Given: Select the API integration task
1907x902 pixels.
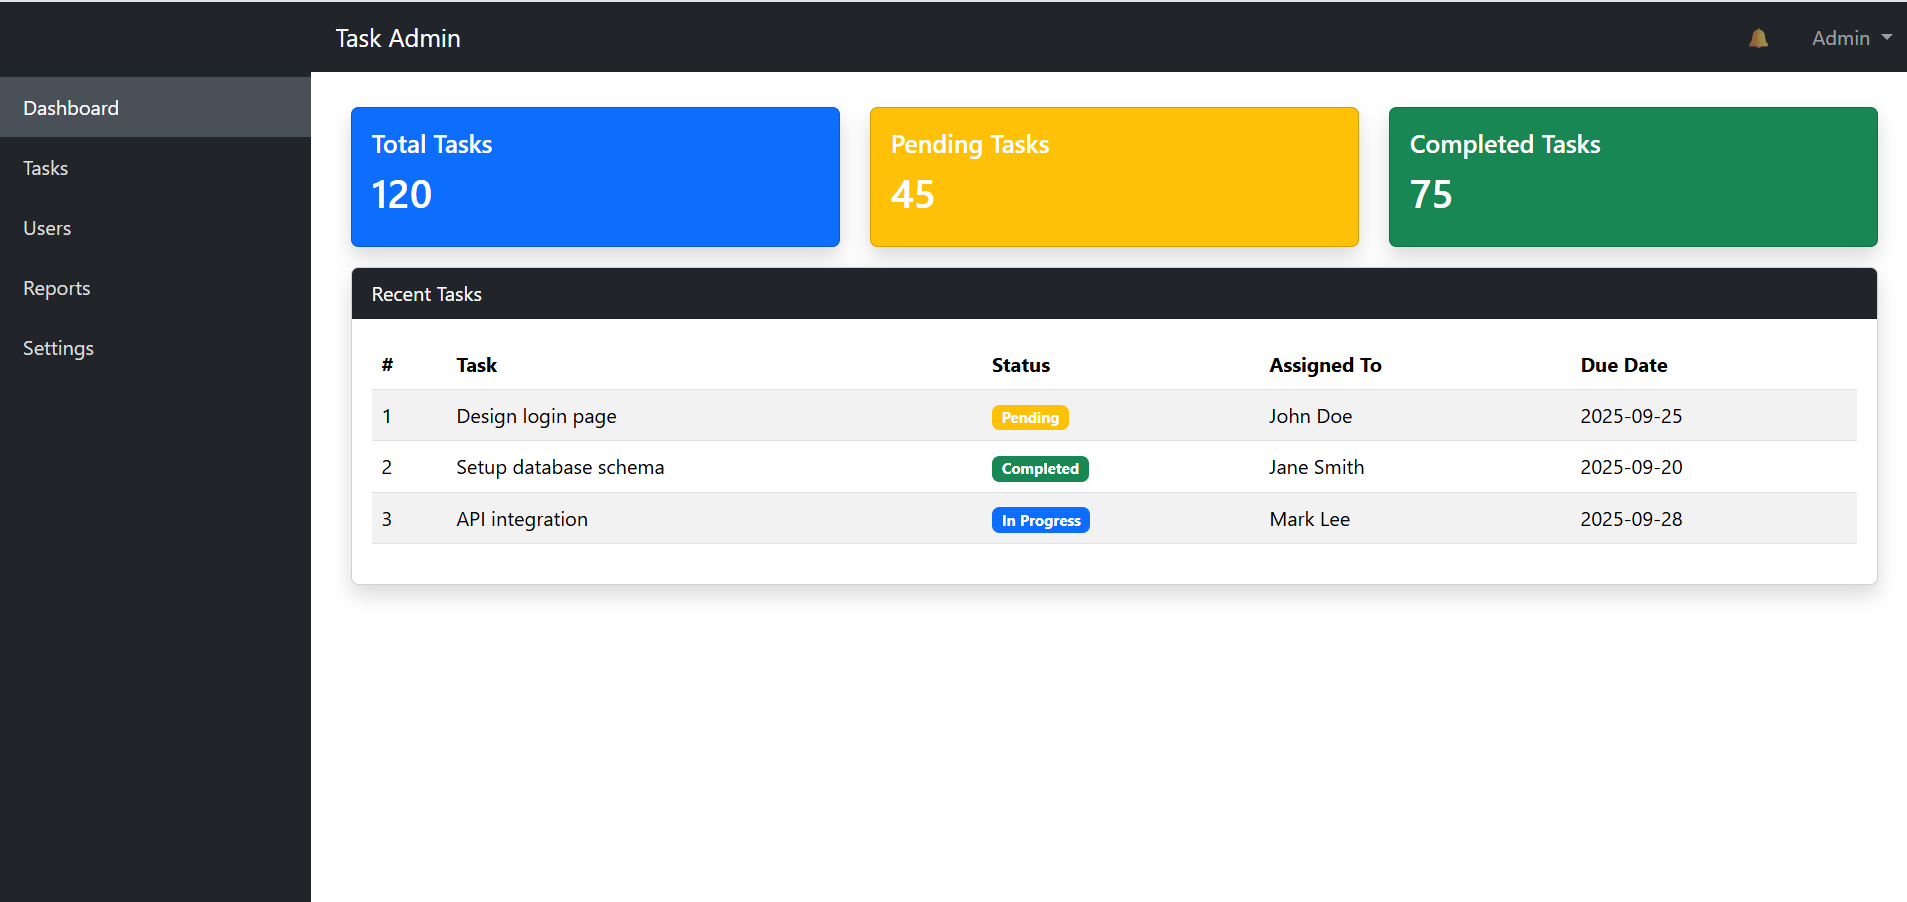Looking at the screenshot, I should click(522, 519).
